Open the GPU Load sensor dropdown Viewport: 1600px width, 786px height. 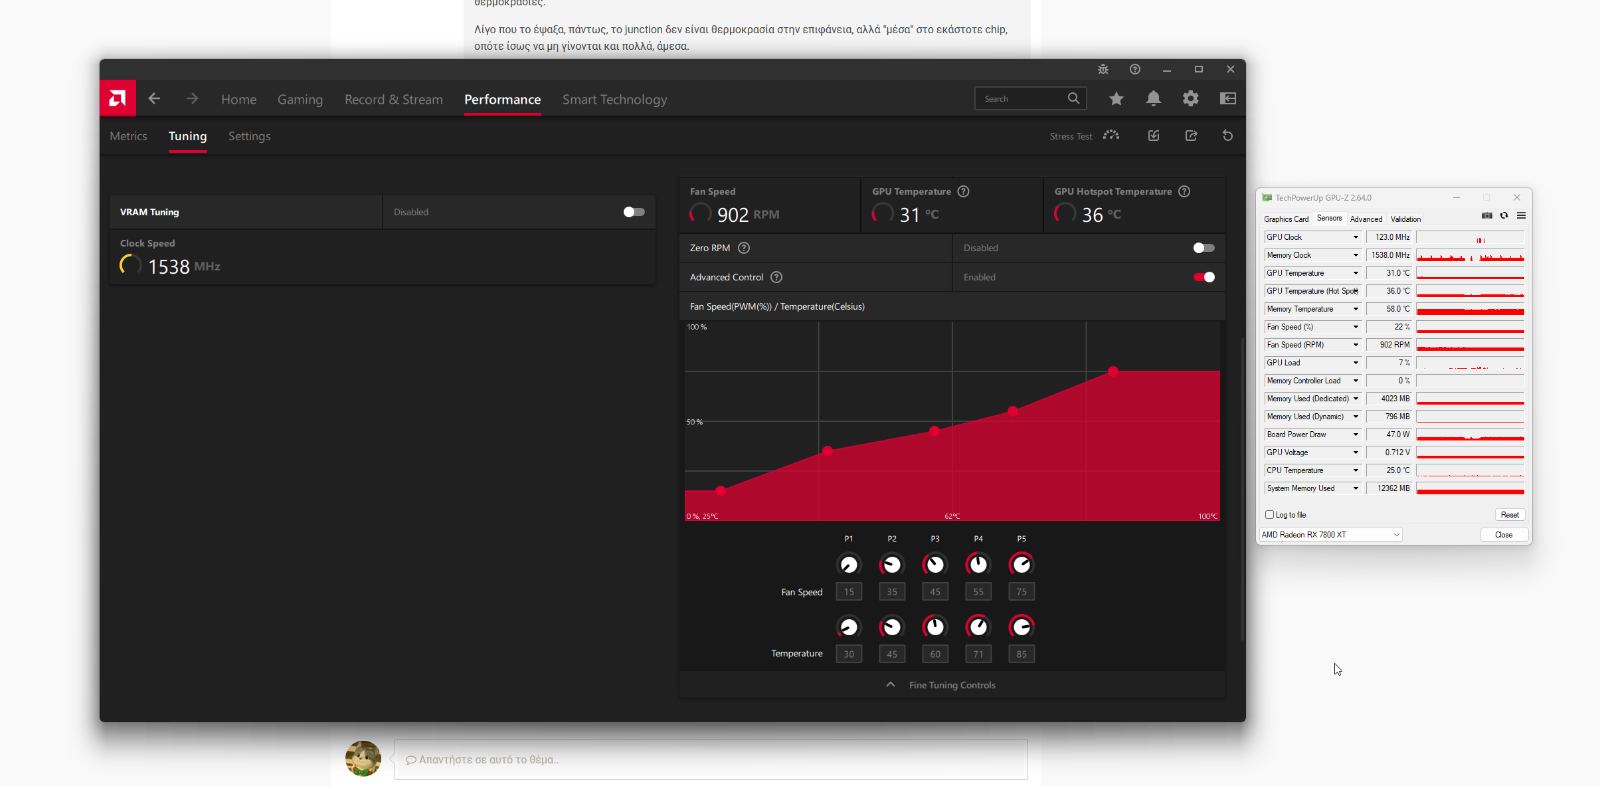click(1356, 363)
